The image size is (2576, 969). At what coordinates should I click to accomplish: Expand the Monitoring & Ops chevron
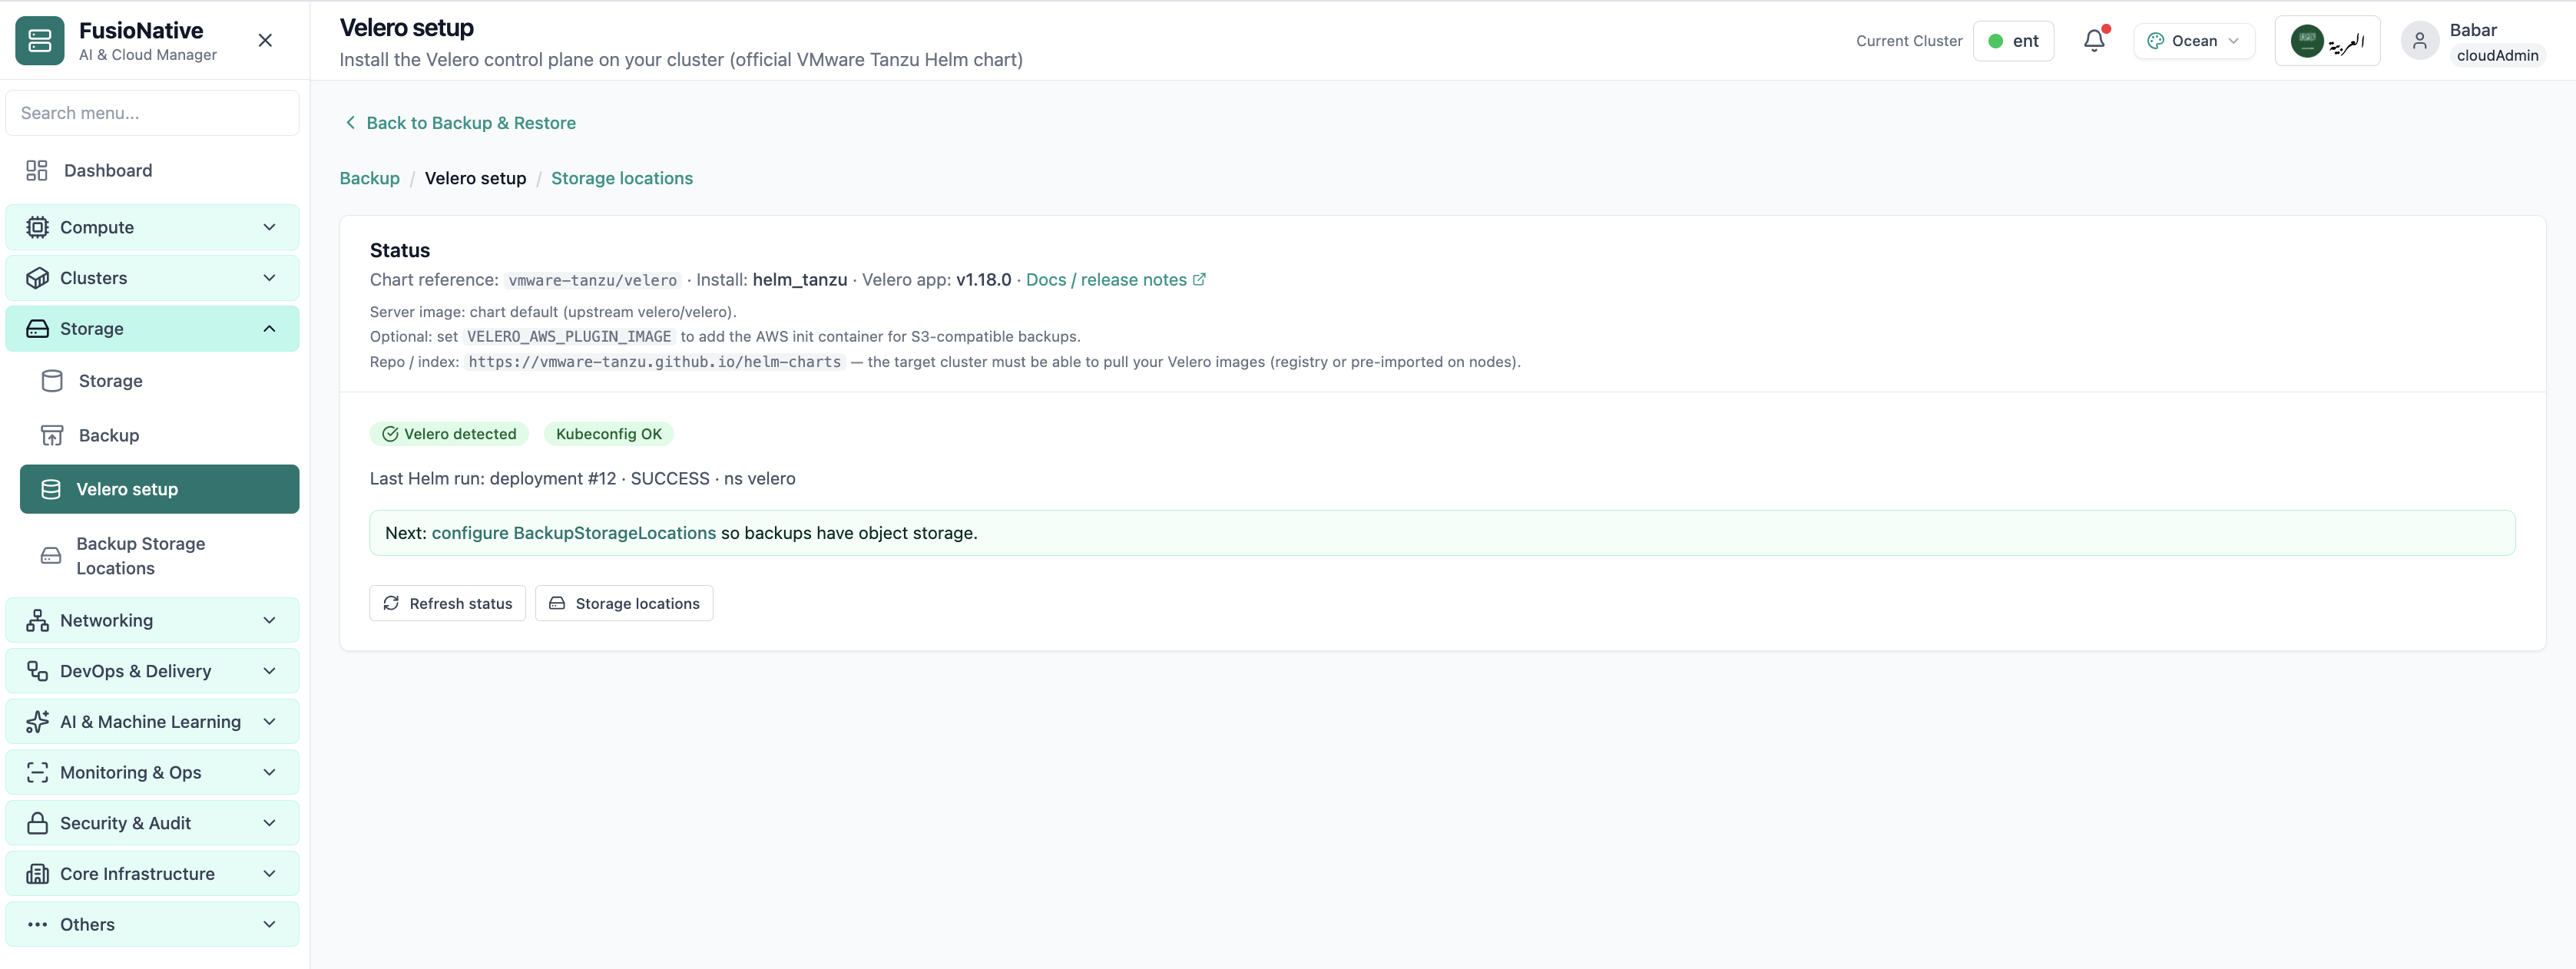(269, 772)
